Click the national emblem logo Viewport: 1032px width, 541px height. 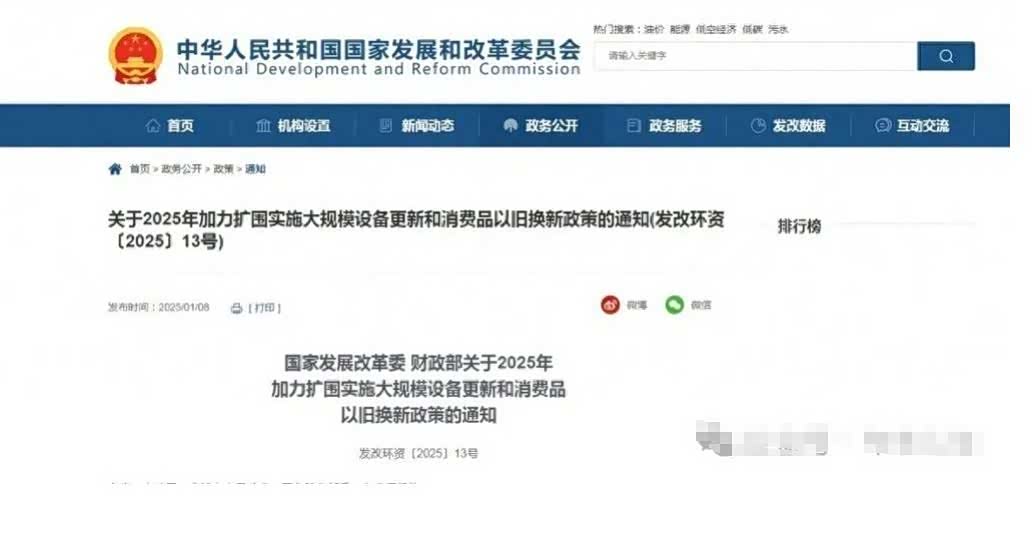tap(136, 55)
